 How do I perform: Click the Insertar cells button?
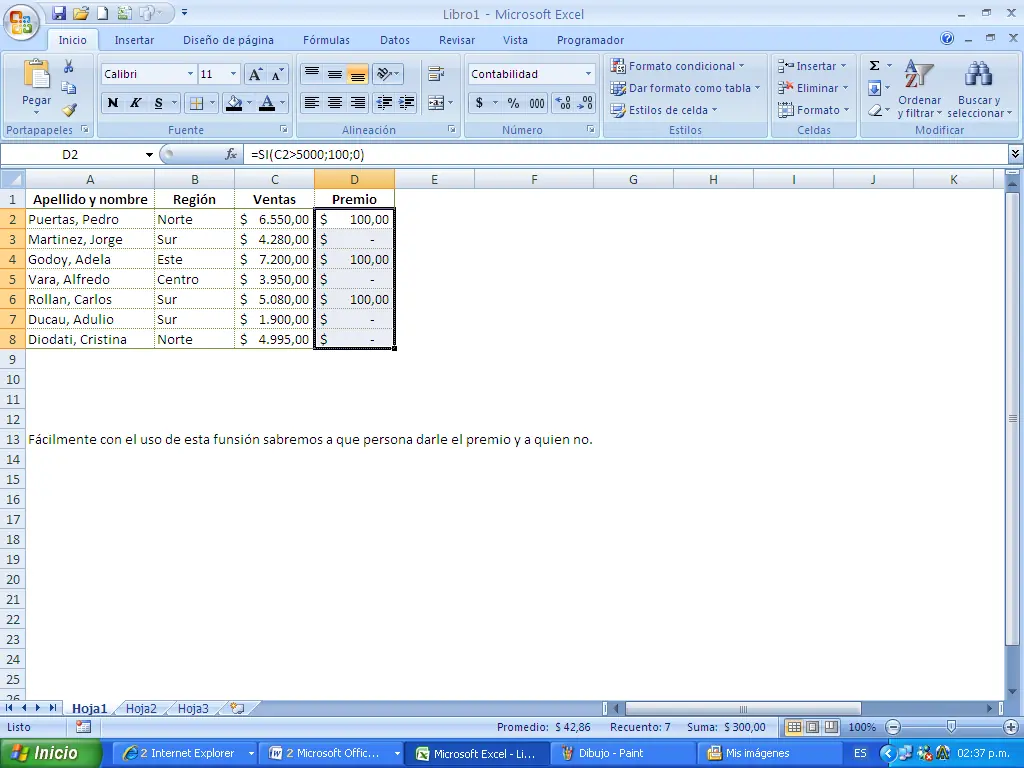(812, 66)
